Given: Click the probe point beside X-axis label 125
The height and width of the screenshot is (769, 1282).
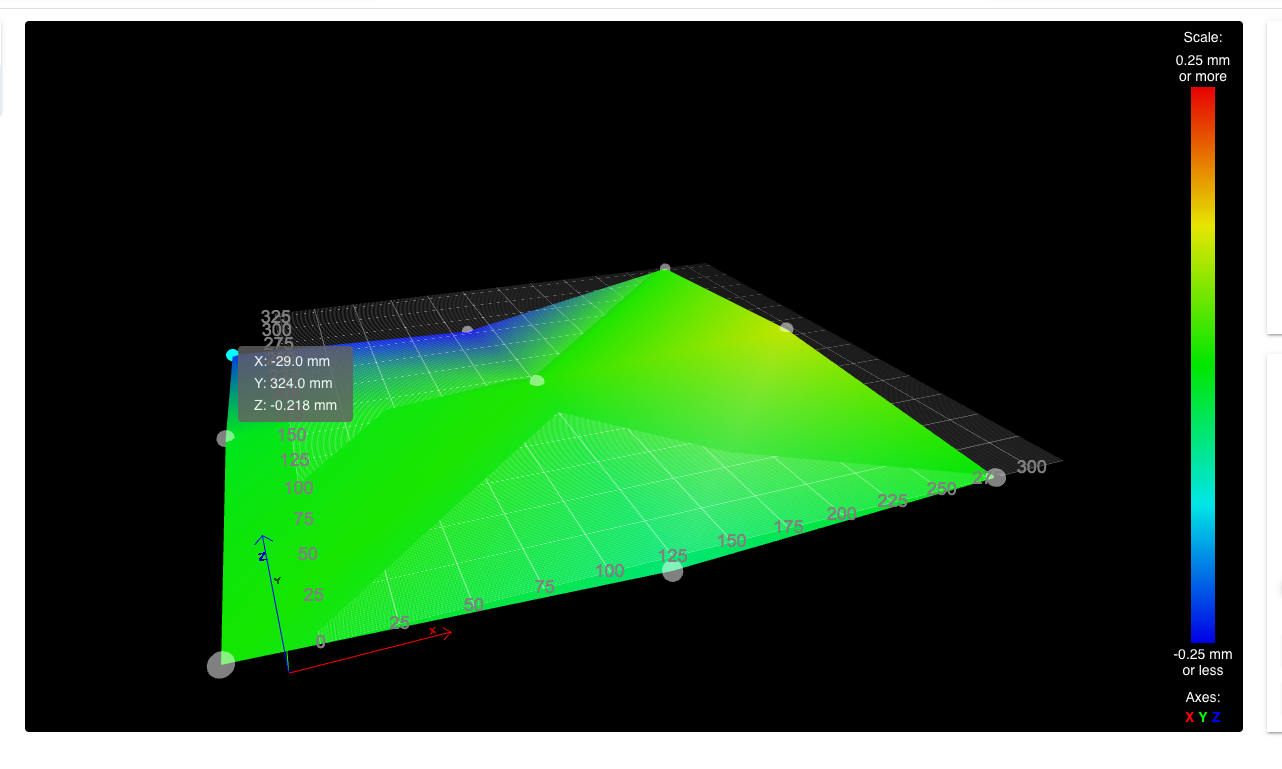Looking at the screenshot, I should (673, 571).
